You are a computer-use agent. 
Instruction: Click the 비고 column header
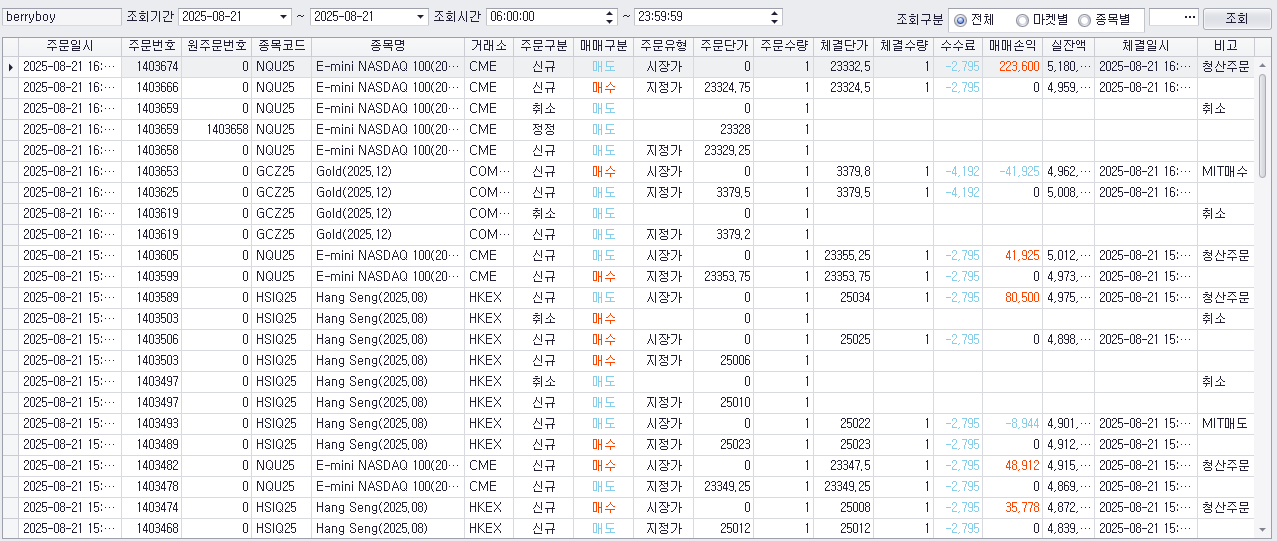[1225, 46]
